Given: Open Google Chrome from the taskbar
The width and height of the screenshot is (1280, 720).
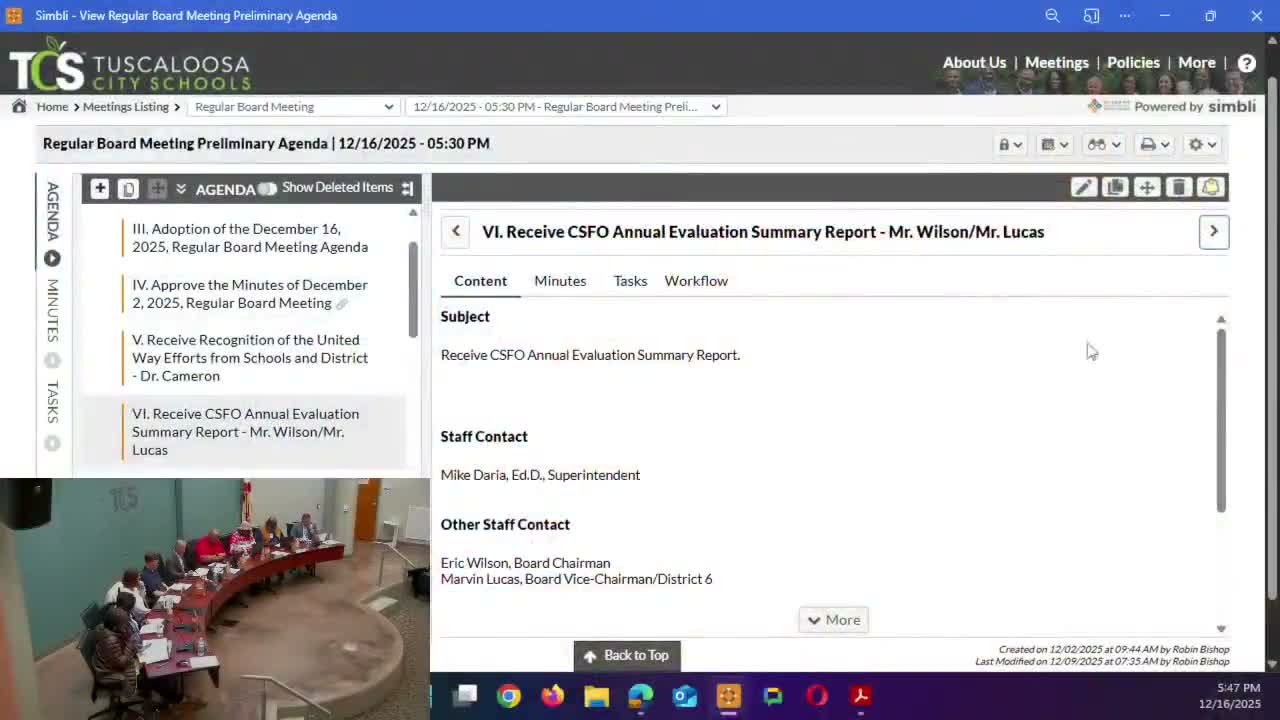Looking at the screenshot, I should pyautogui.click(x=509, y=696).
